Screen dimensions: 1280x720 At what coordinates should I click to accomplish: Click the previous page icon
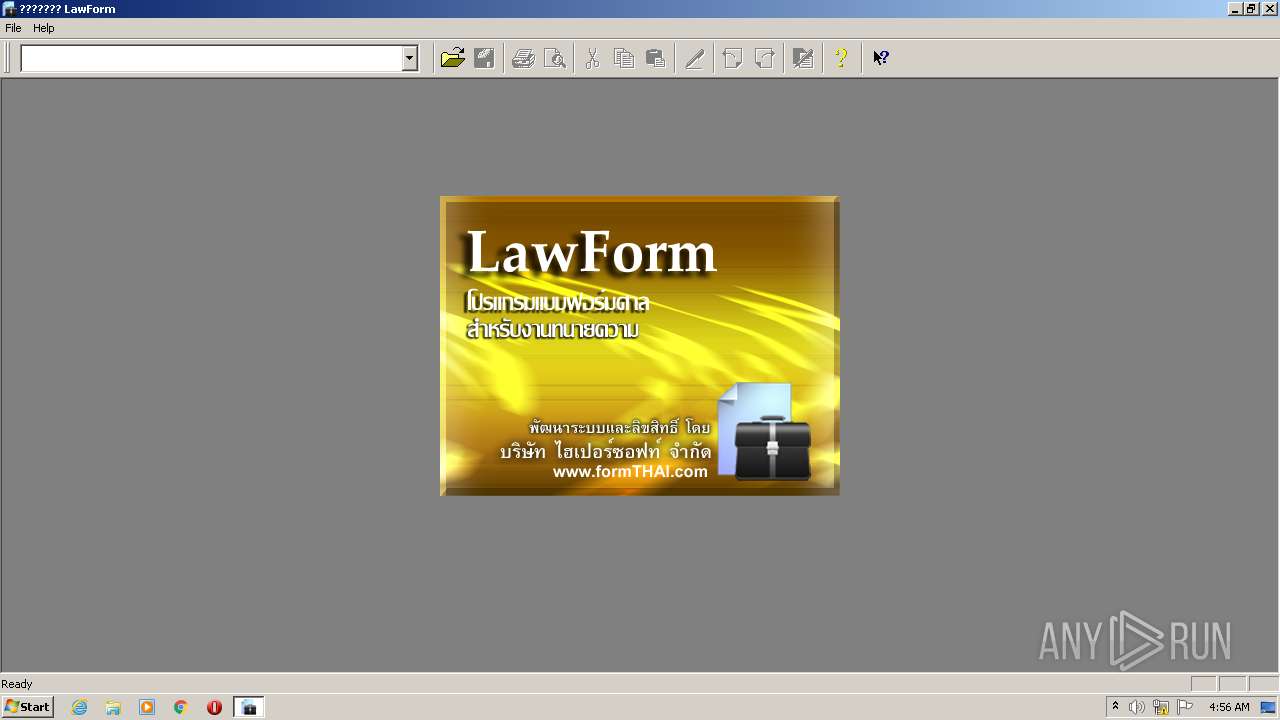[732, 58]
